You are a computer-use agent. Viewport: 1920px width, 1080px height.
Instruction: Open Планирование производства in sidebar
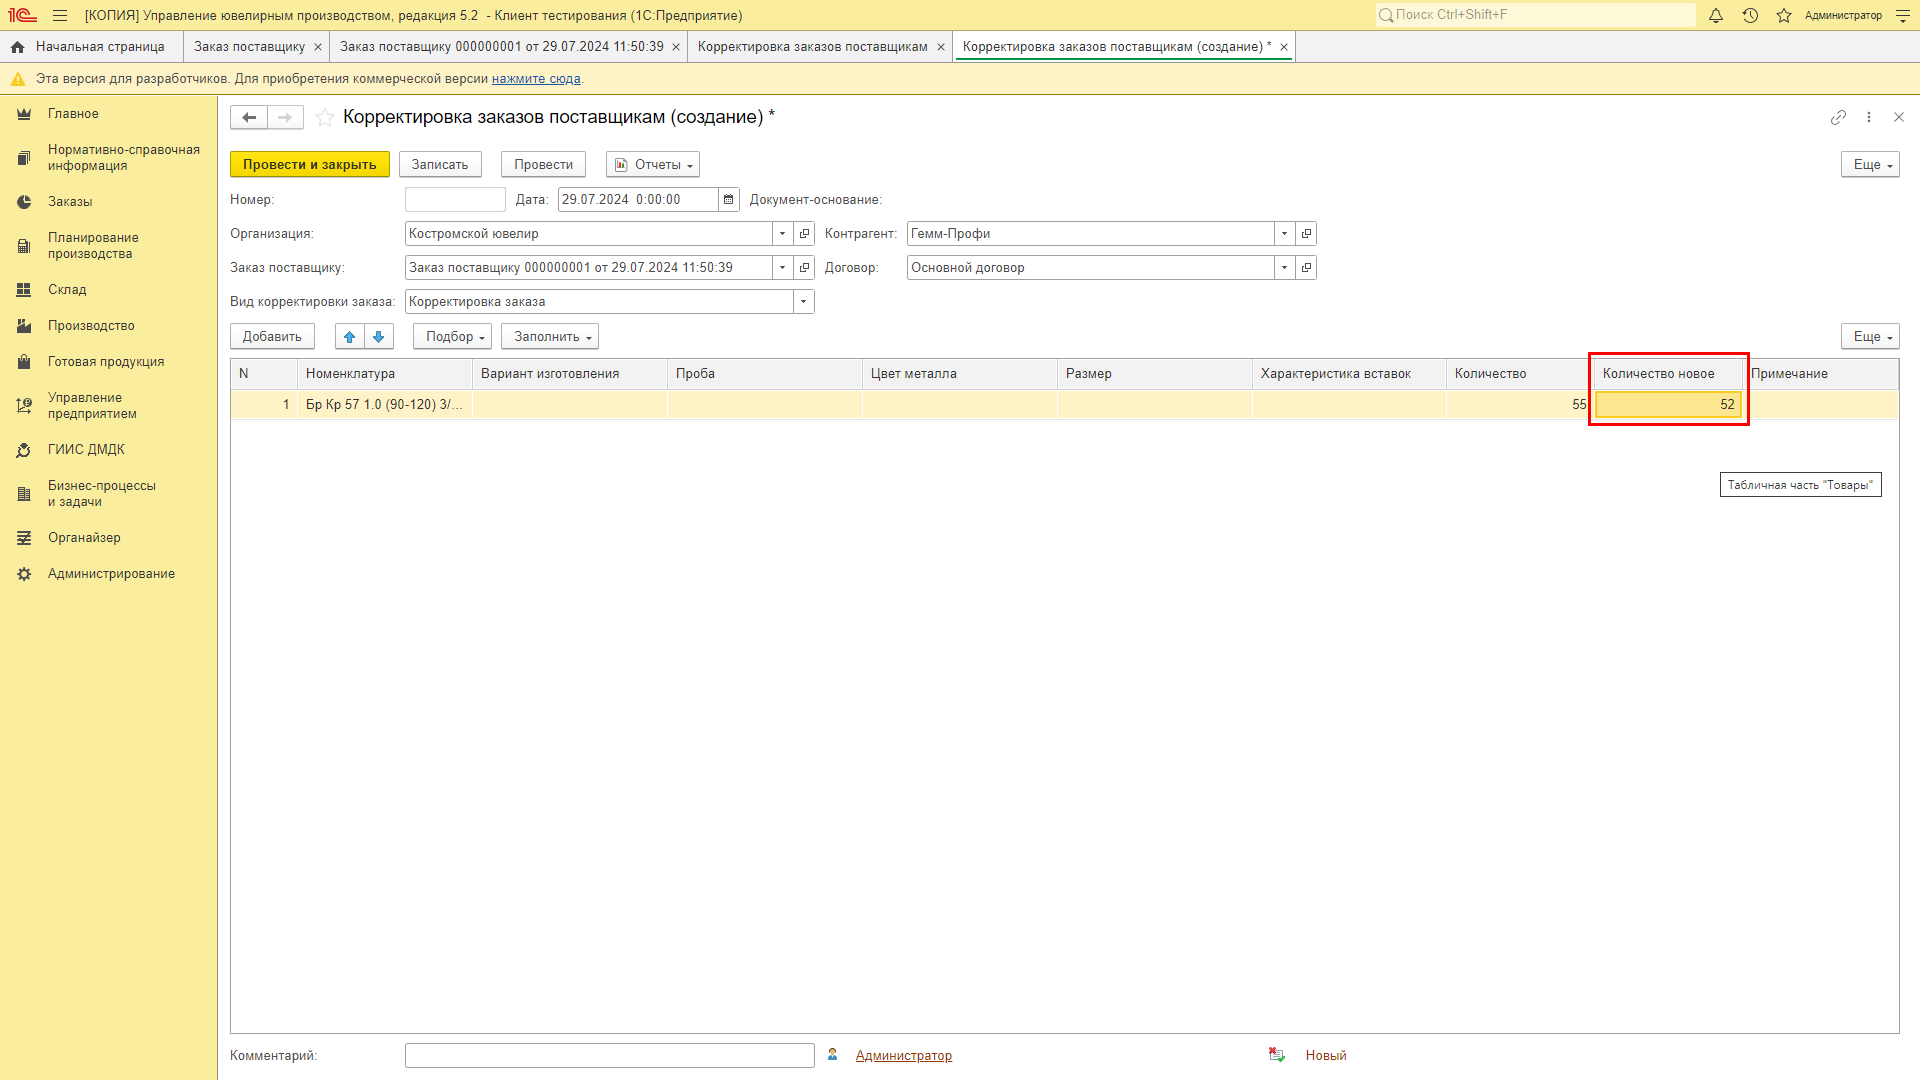tap(93, 246)
